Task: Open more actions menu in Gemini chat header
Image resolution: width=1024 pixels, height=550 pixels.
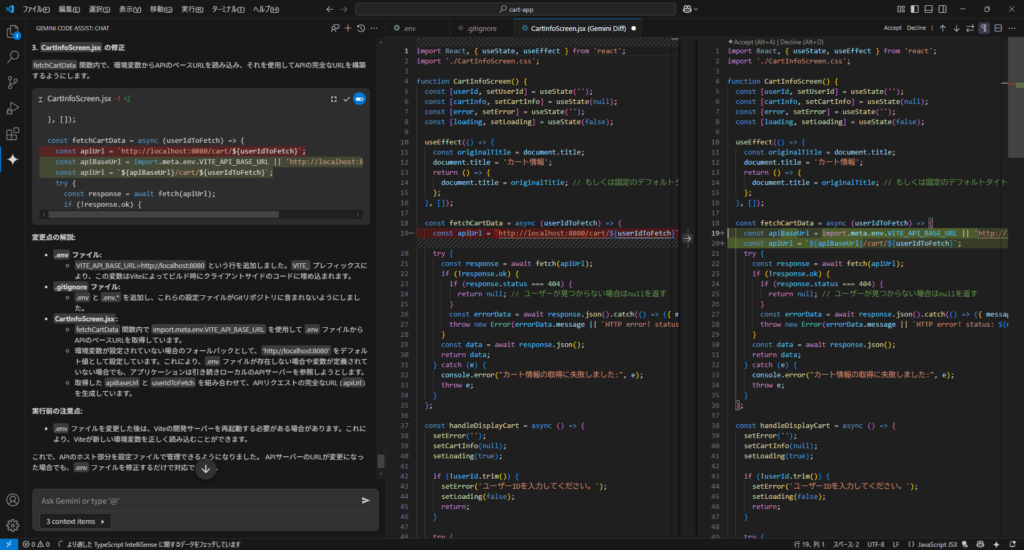Action: point(374,28)
